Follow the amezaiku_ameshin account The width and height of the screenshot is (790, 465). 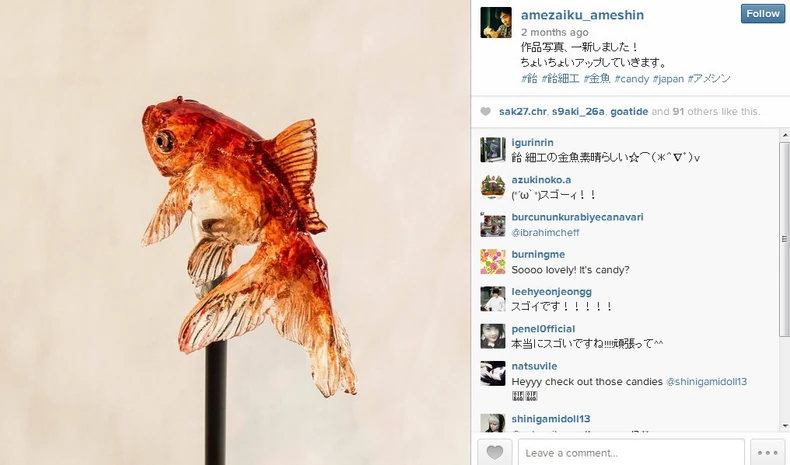click(763, 14)
